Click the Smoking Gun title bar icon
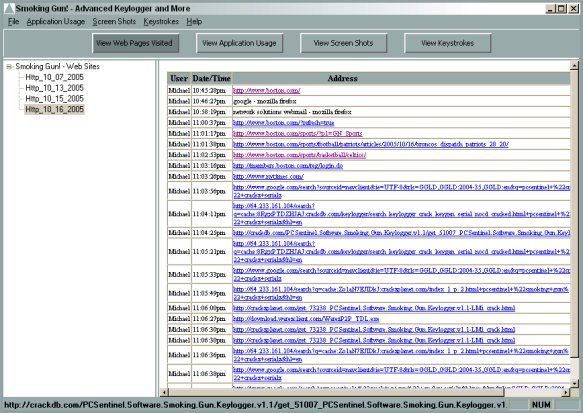The image size is (583, 413). [9, 8]
